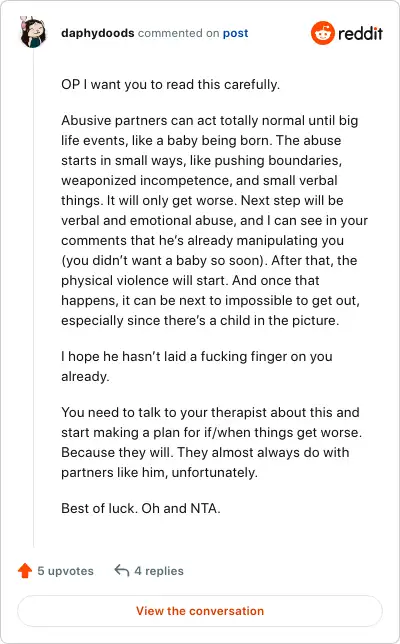This screenshot has width=400, height=644.
Task: Click the "OP I want you to read" line
Action: click(x=170, y=85)
